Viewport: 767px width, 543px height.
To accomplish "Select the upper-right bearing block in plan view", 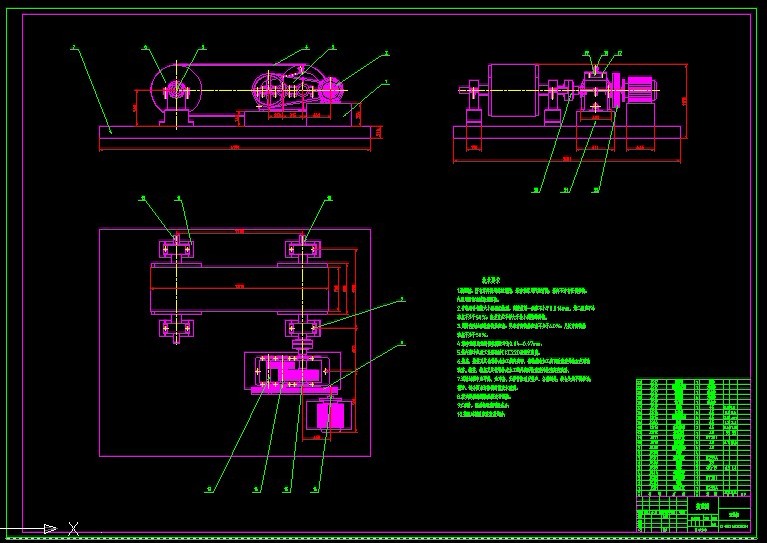I will [303, 249].
